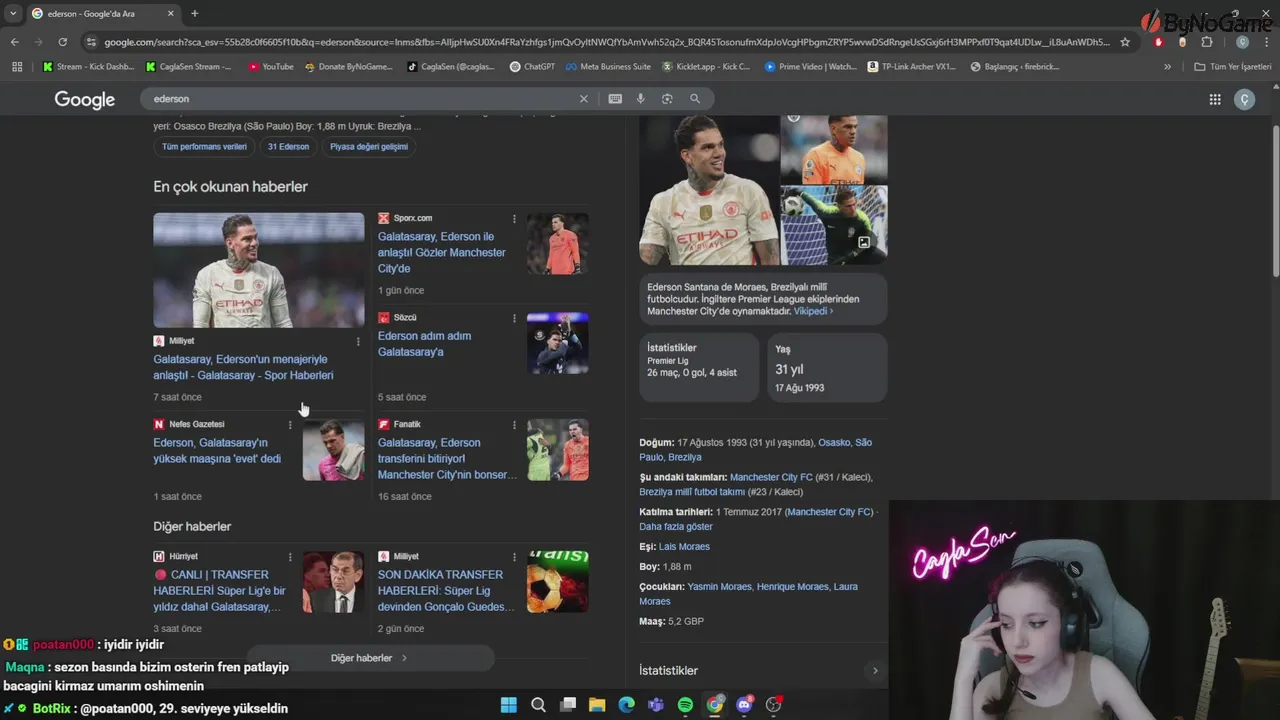Reload the page
This screenshot has width=1280, height=720.
(x=62, y=42)
